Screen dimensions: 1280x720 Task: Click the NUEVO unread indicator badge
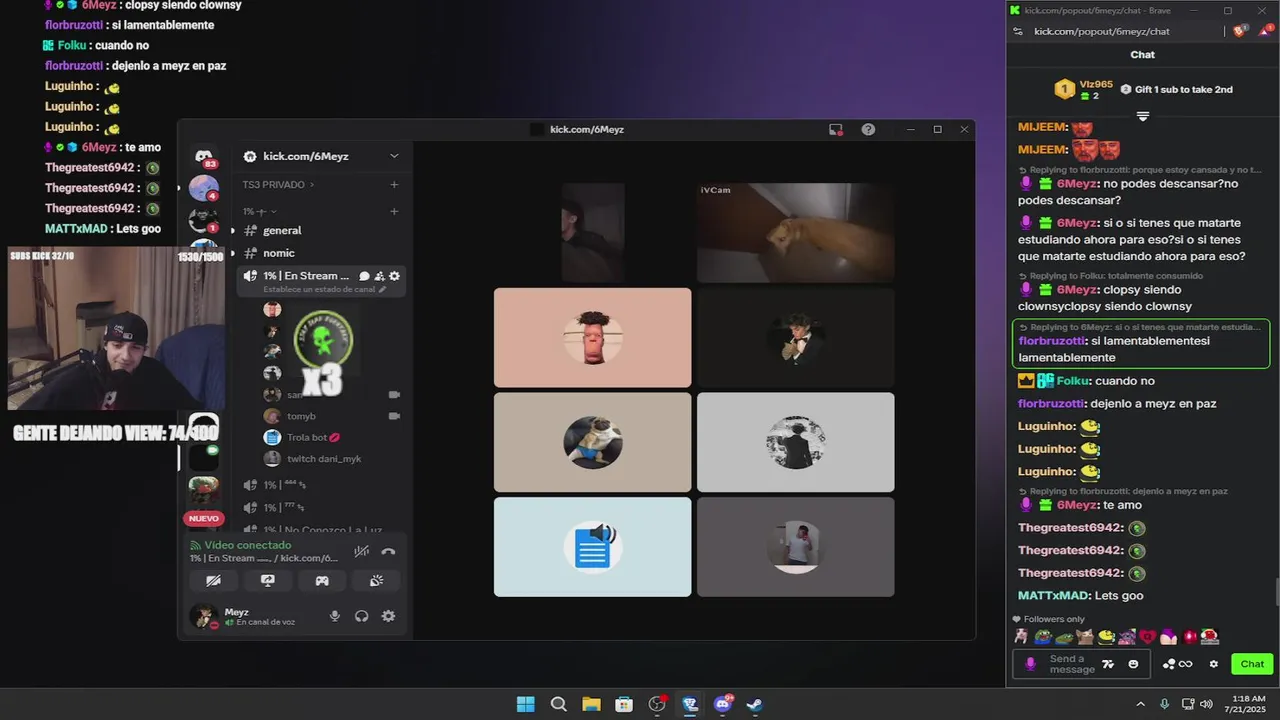204,518
